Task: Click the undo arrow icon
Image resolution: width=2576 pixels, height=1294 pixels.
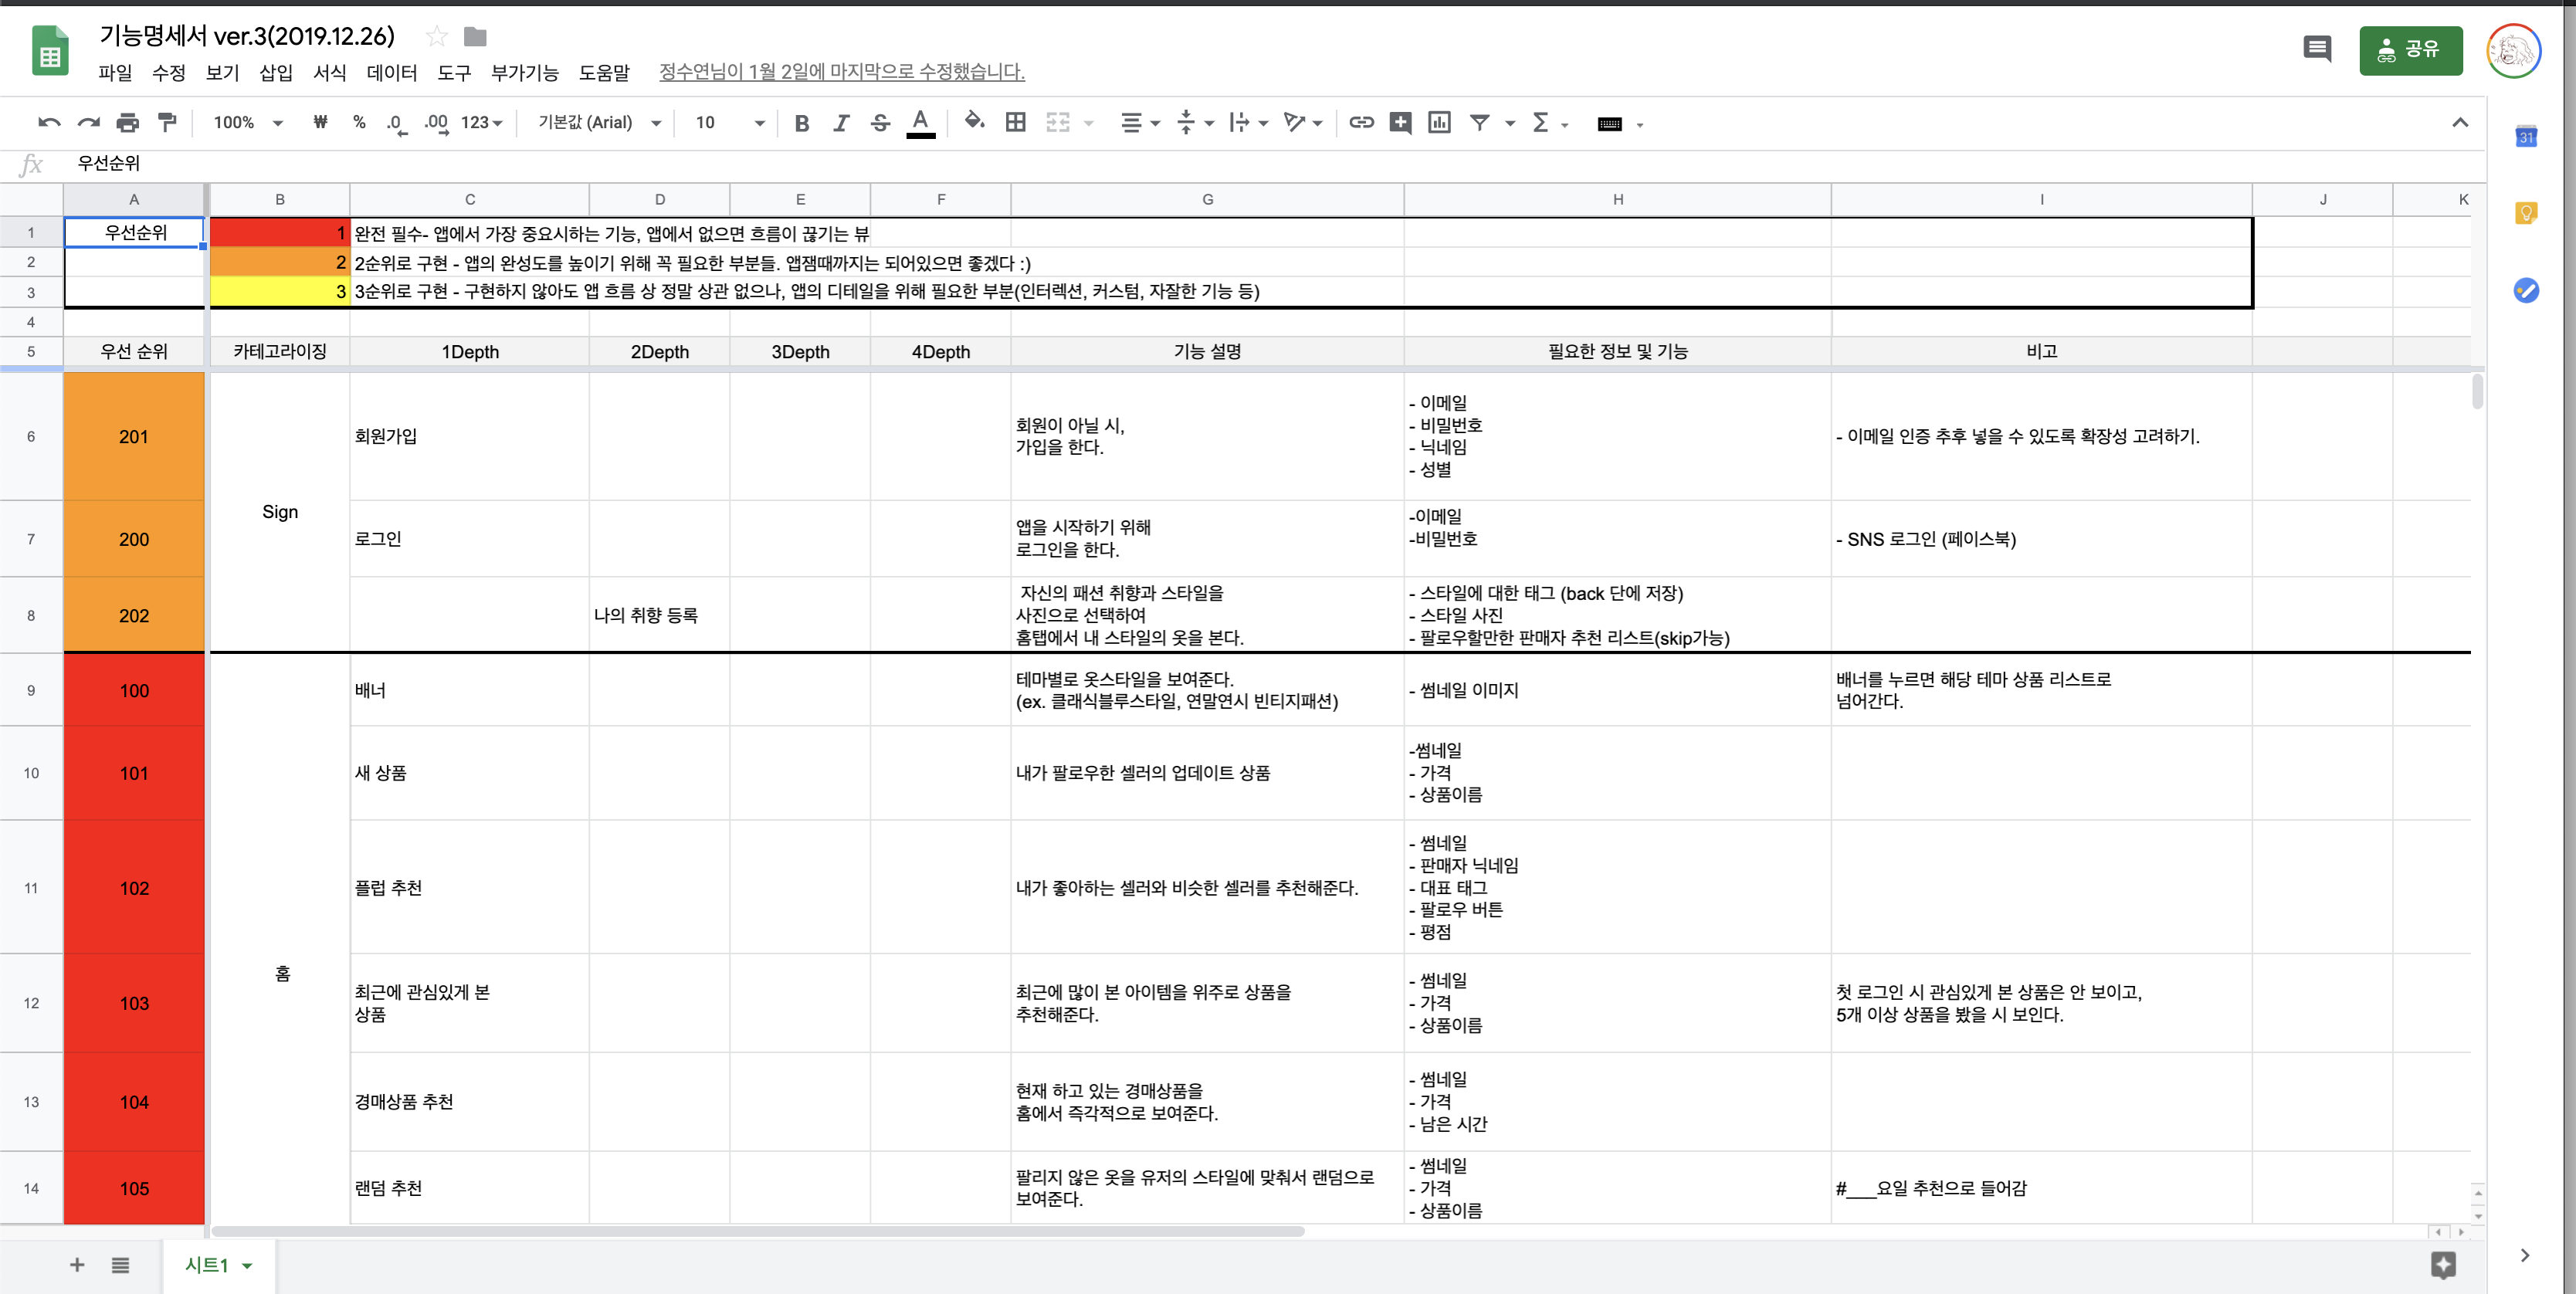Action: [48, 123]
